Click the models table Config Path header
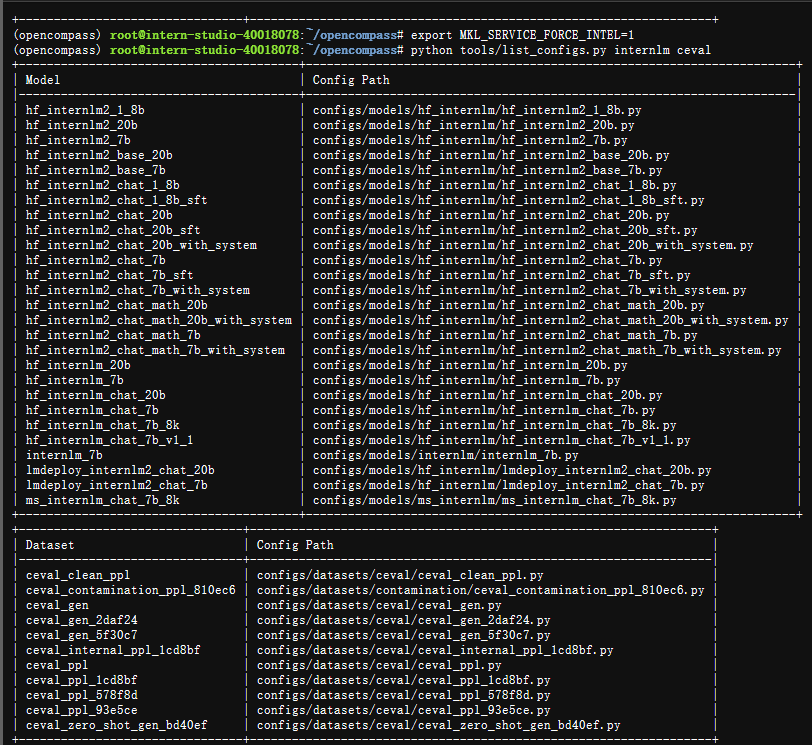 coord(351,79)
